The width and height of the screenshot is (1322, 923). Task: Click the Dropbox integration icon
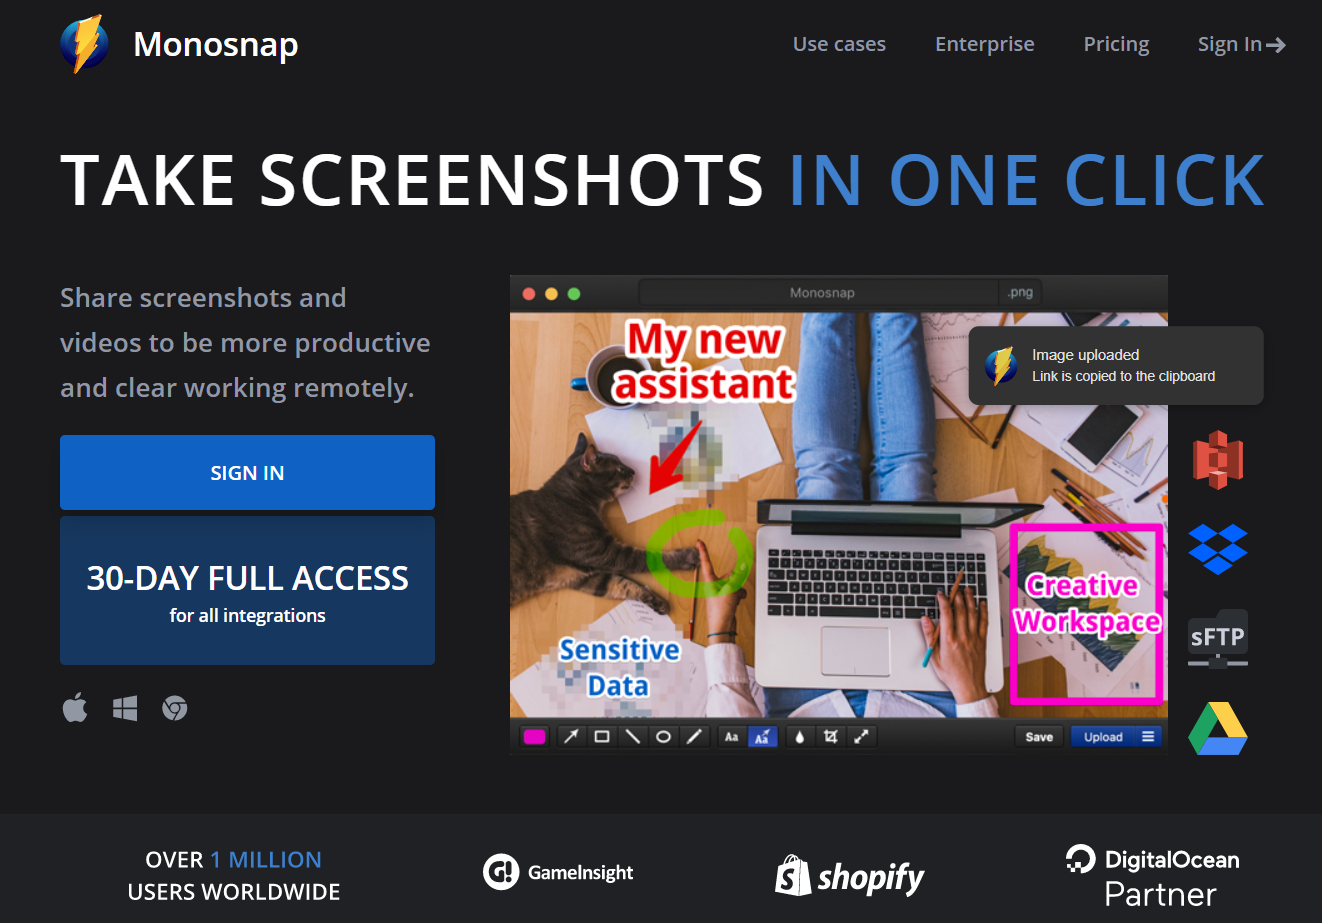[x=1218, y=549]
